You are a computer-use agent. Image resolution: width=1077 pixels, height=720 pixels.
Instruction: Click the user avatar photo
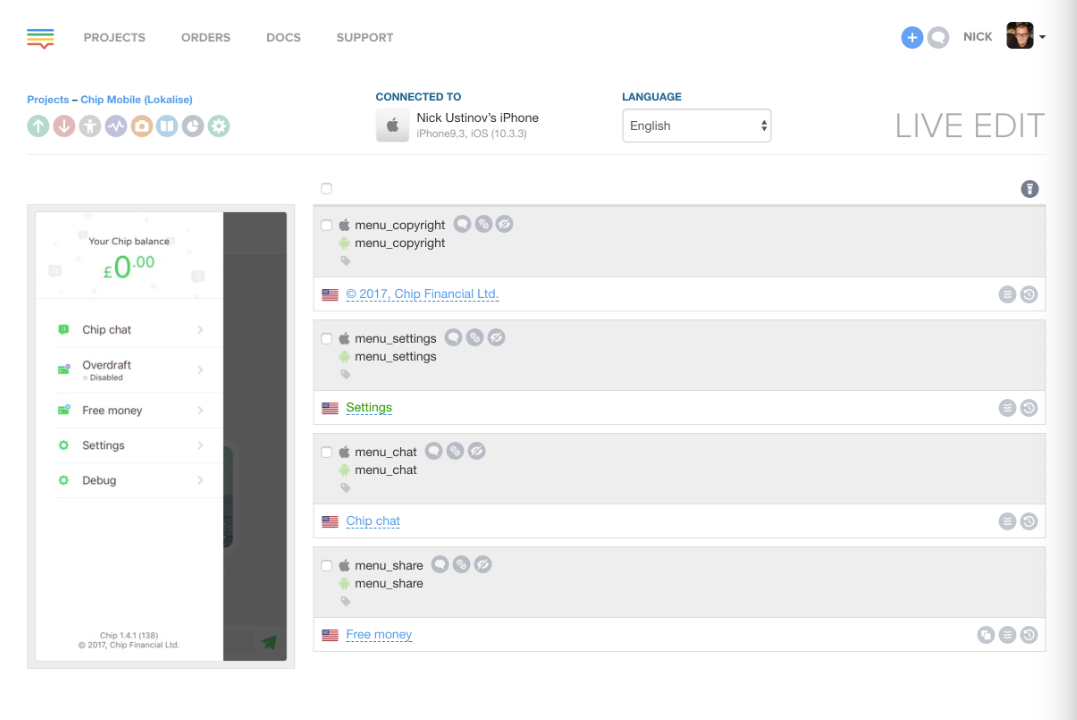(1019, 36)
